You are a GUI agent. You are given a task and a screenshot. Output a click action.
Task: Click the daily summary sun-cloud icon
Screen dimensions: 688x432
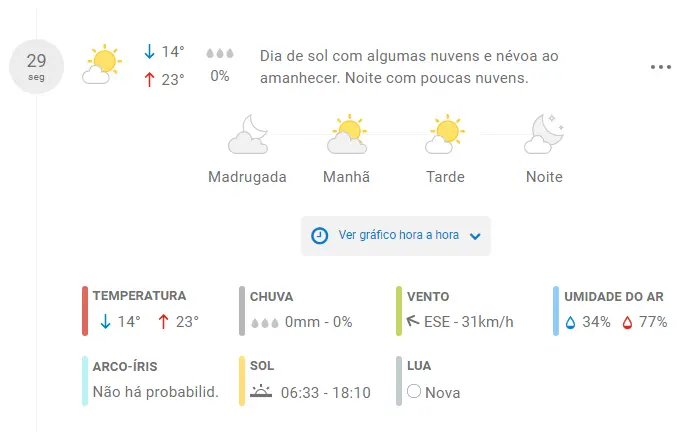click(102, 64)
